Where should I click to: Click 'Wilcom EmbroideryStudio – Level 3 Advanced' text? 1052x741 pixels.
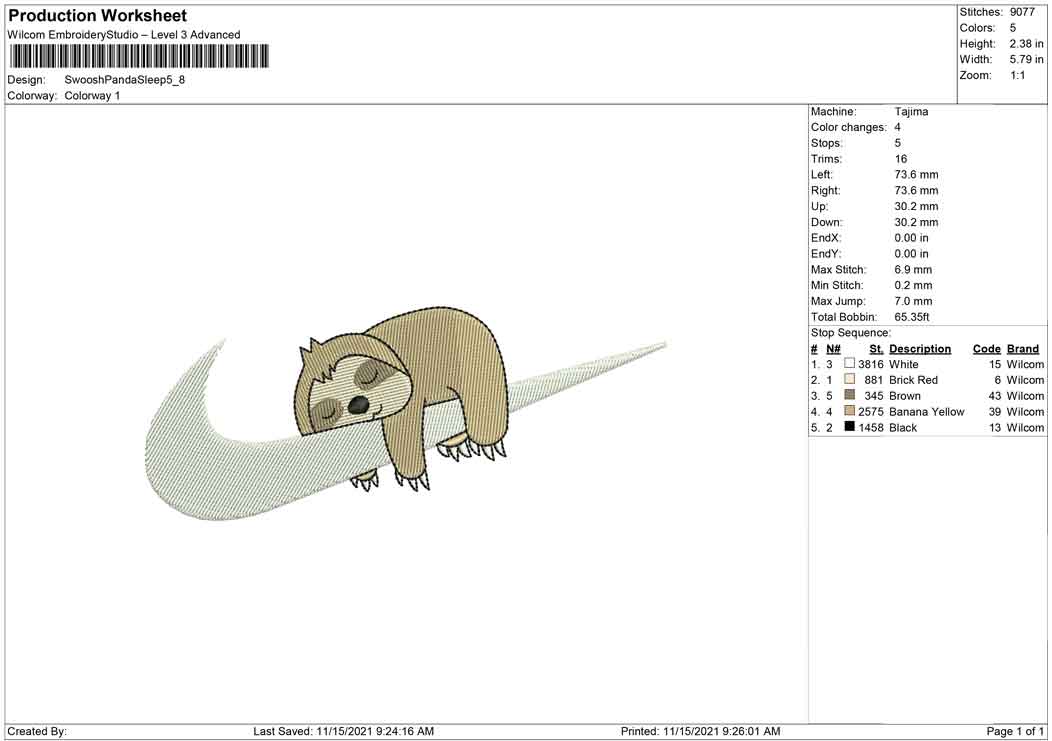click(123, 35)
